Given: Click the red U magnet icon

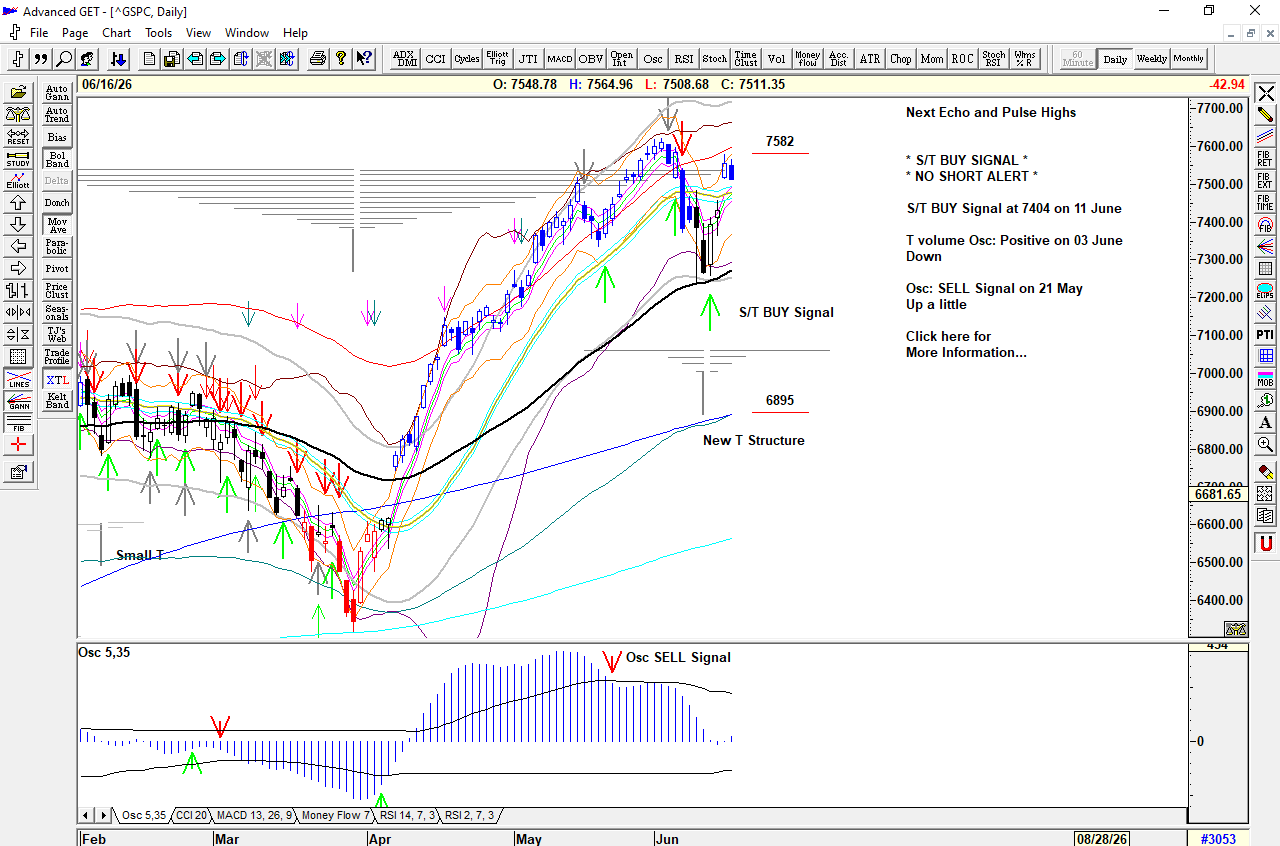Looking at the screenshot, I should (1265, 544).
